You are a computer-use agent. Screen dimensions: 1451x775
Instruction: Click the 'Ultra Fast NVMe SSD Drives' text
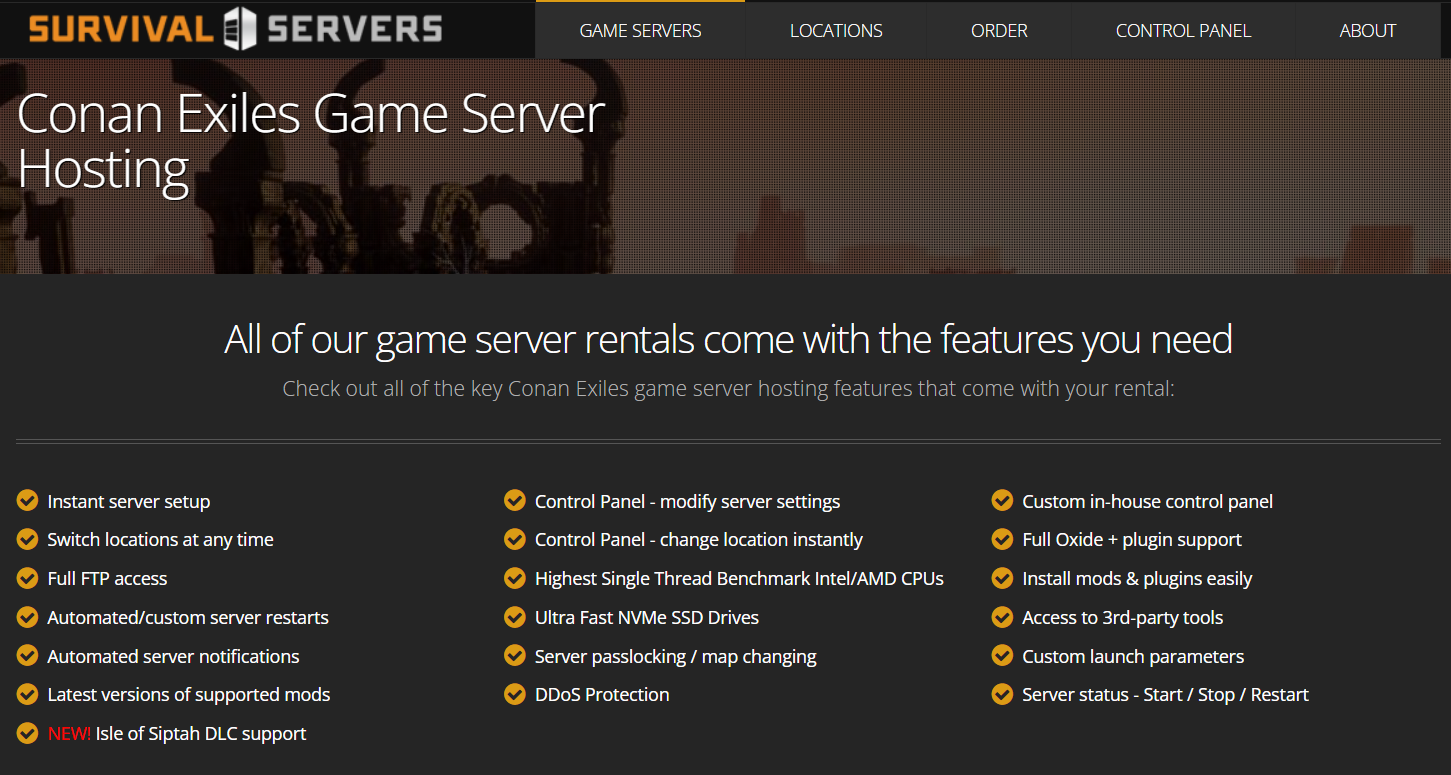pyautogui.click(x=647, y=618)
